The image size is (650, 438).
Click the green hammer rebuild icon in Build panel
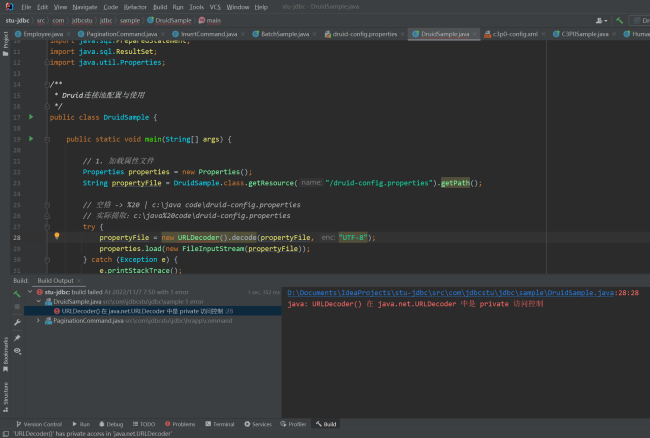18,291
